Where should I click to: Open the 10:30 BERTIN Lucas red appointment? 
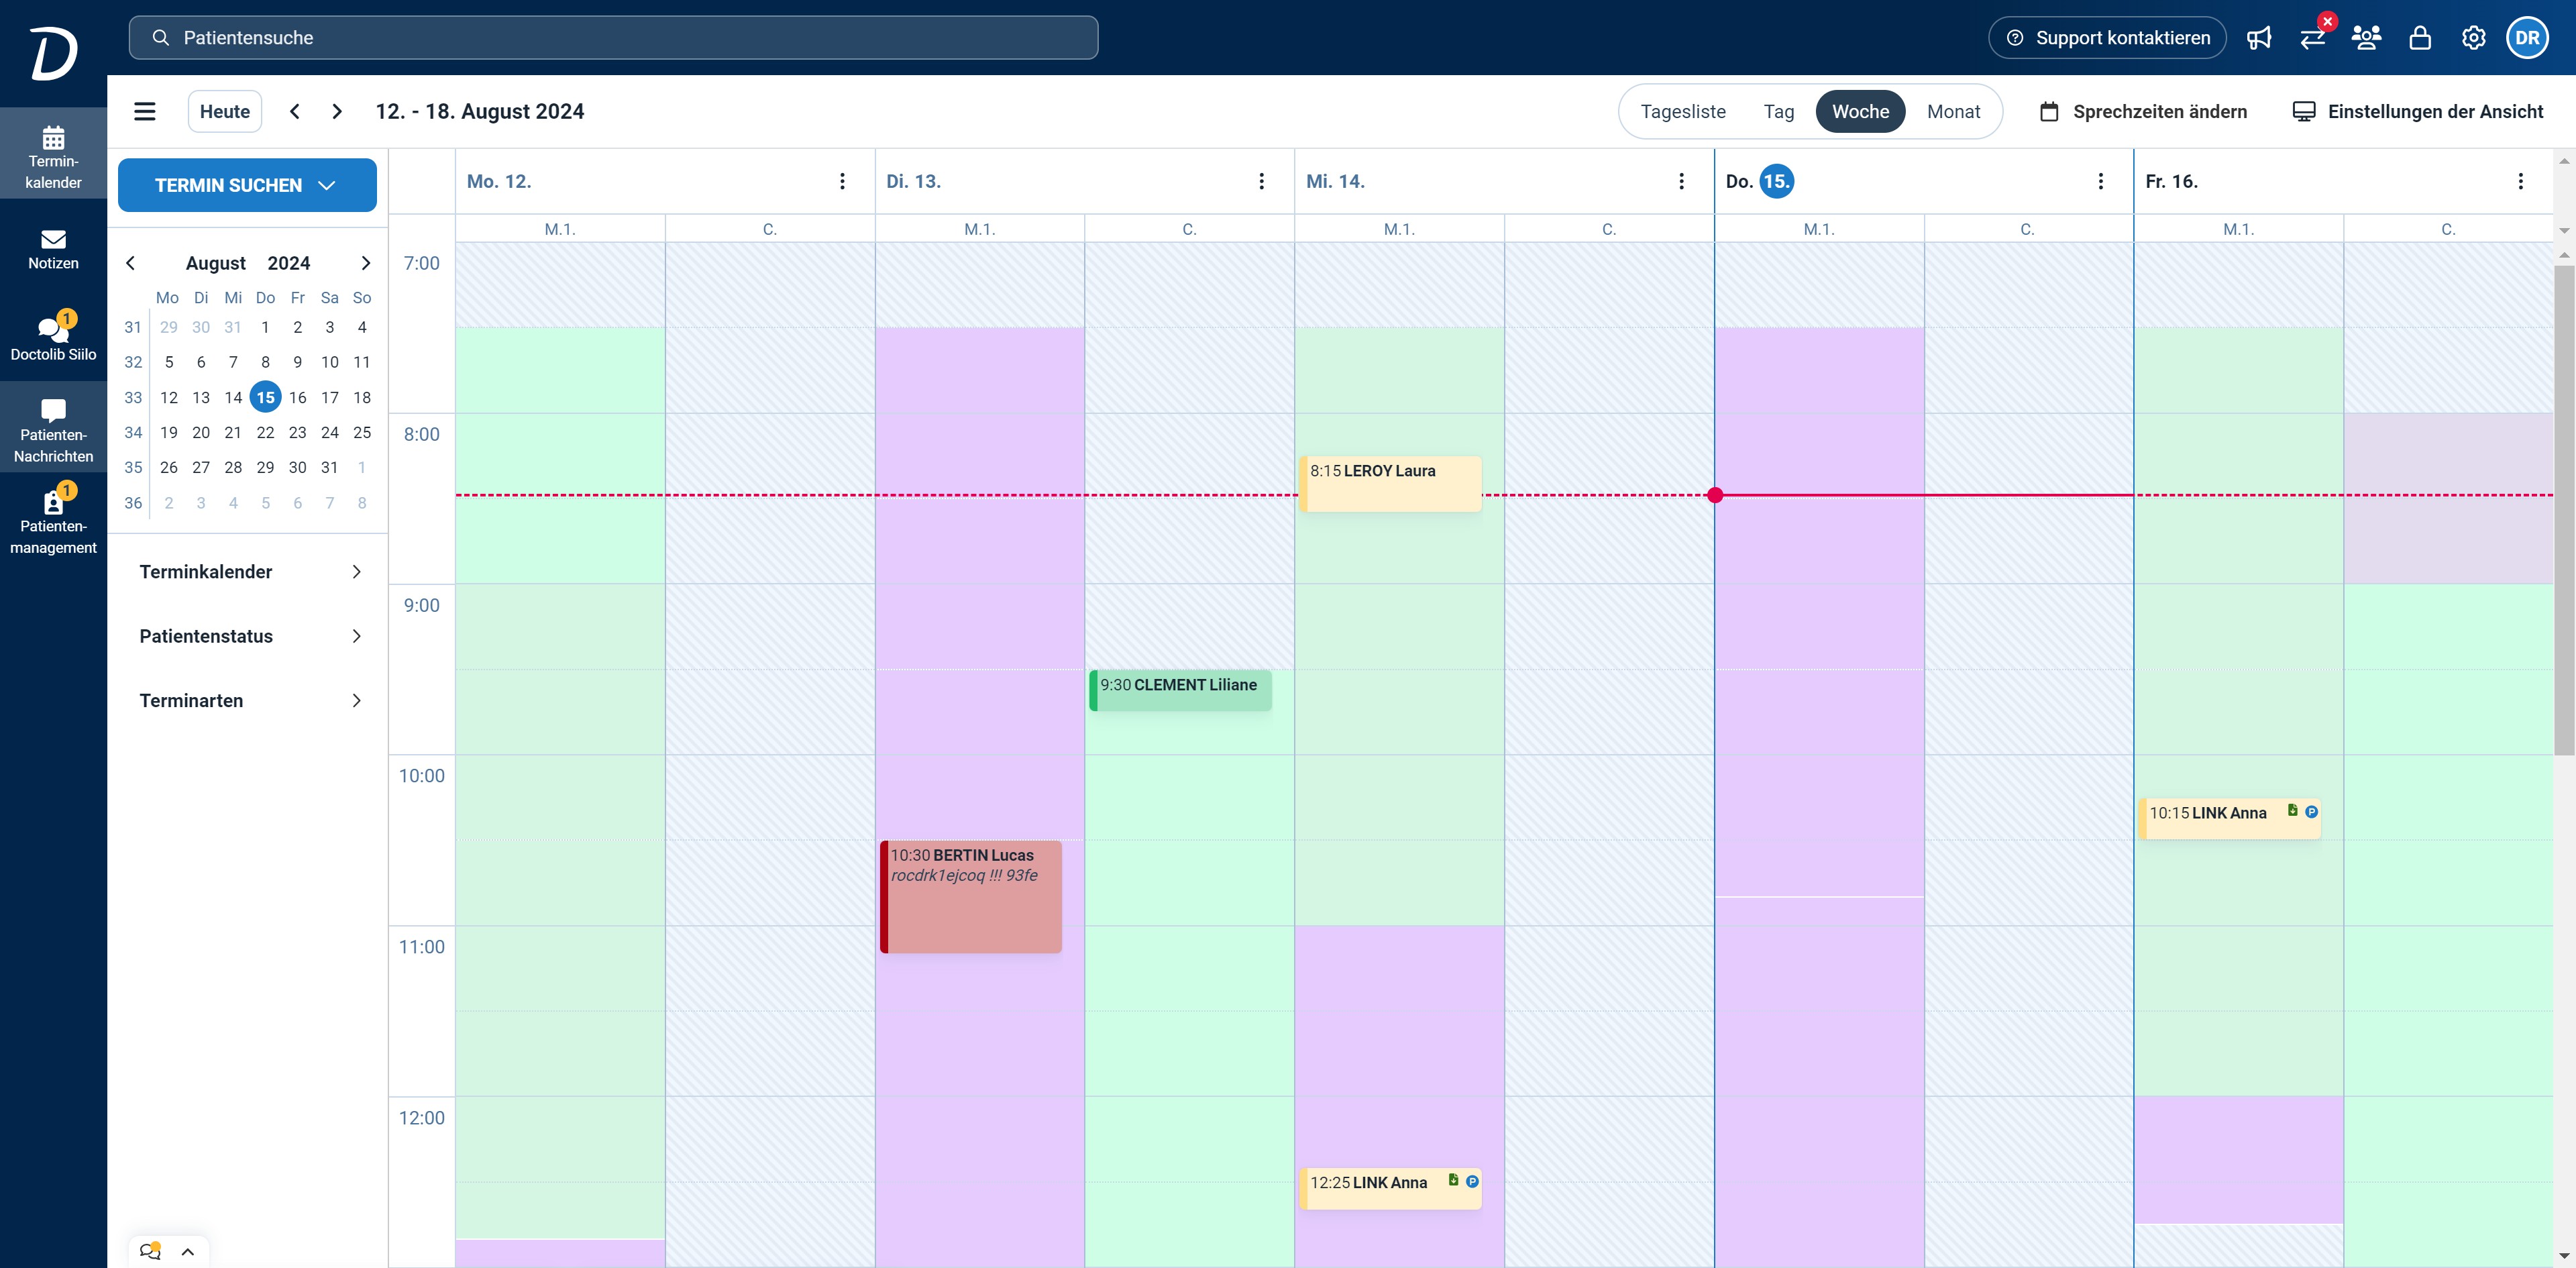[x=970, y=896]
